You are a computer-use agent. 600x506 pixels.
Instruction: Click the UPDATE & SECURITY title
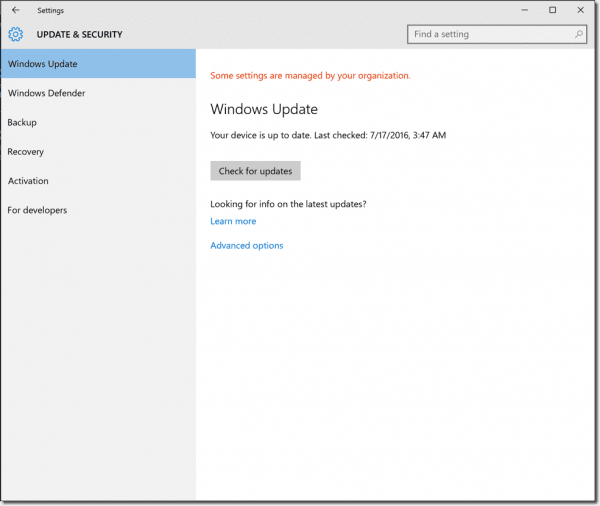(80, 34)
